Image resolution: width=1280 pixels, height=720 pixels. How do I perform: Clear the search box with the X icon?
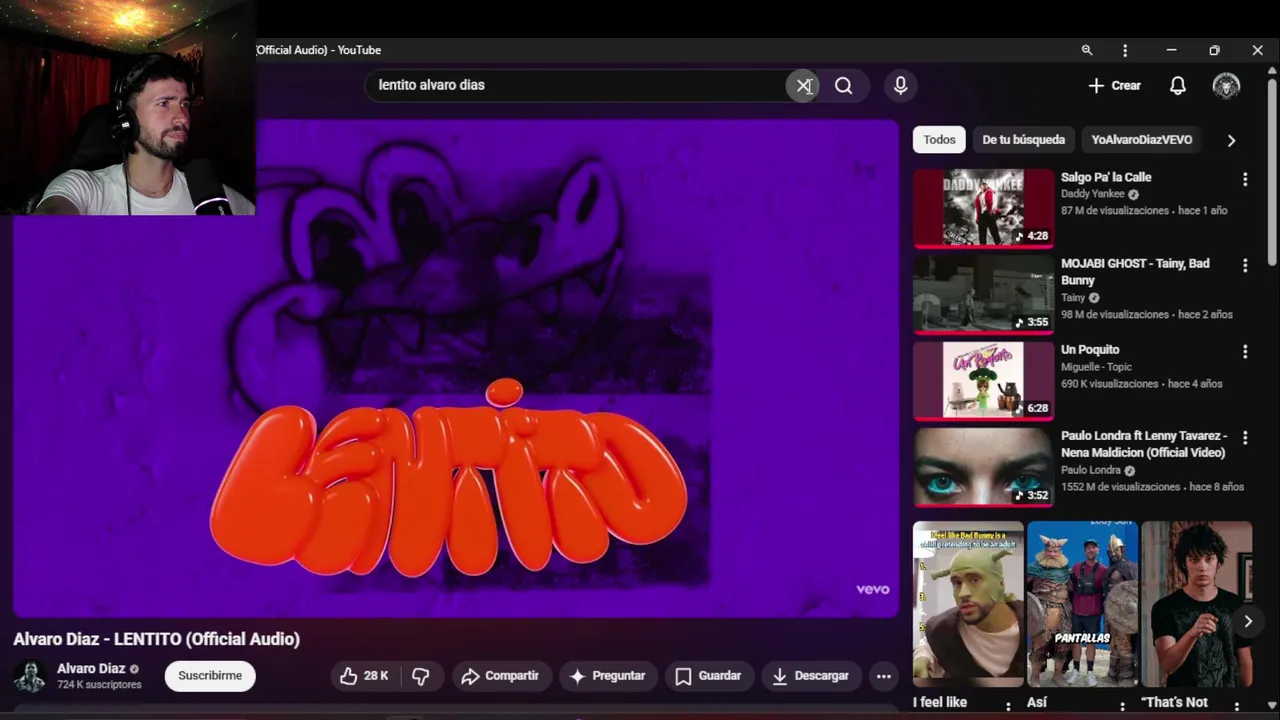[803, 86]
